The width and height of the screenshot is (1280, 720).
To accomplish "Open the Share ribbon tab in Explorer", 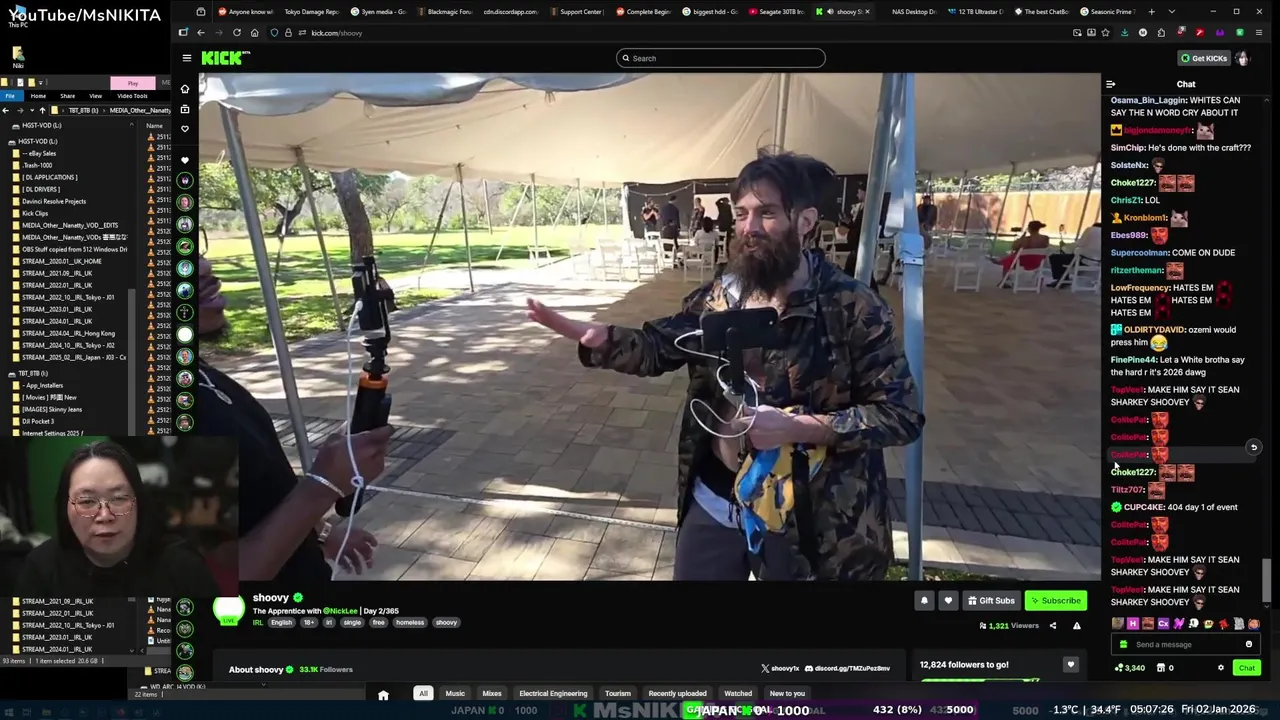I will pos(67,96).
